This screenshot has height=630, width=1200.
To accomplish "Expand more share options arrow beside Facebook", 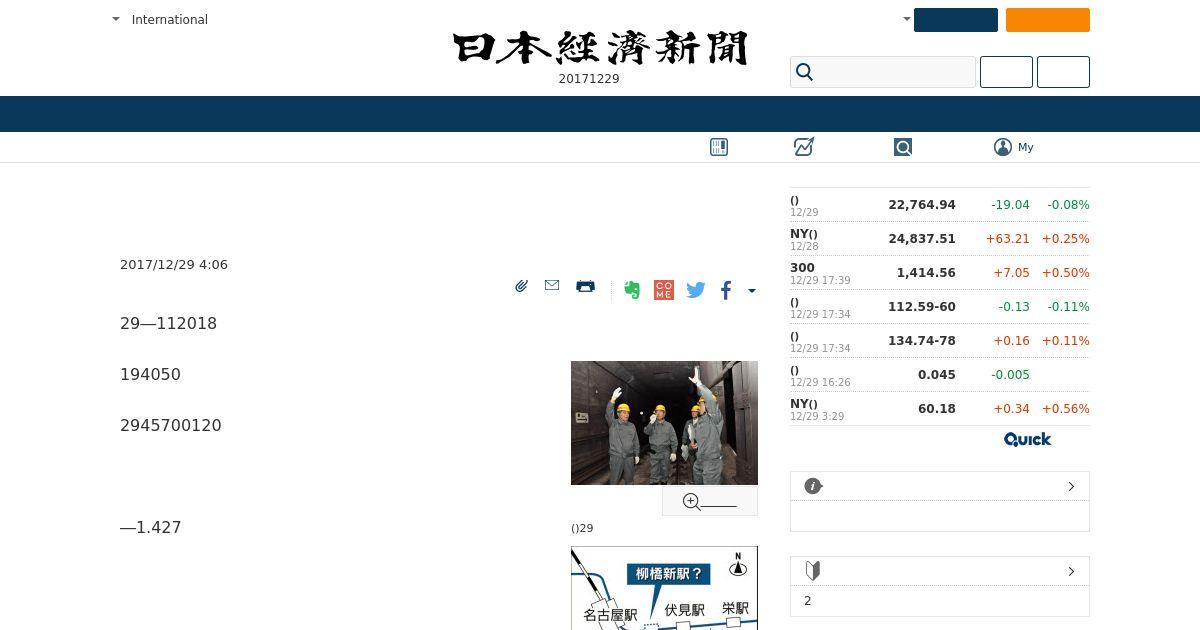I will point(752,291).
